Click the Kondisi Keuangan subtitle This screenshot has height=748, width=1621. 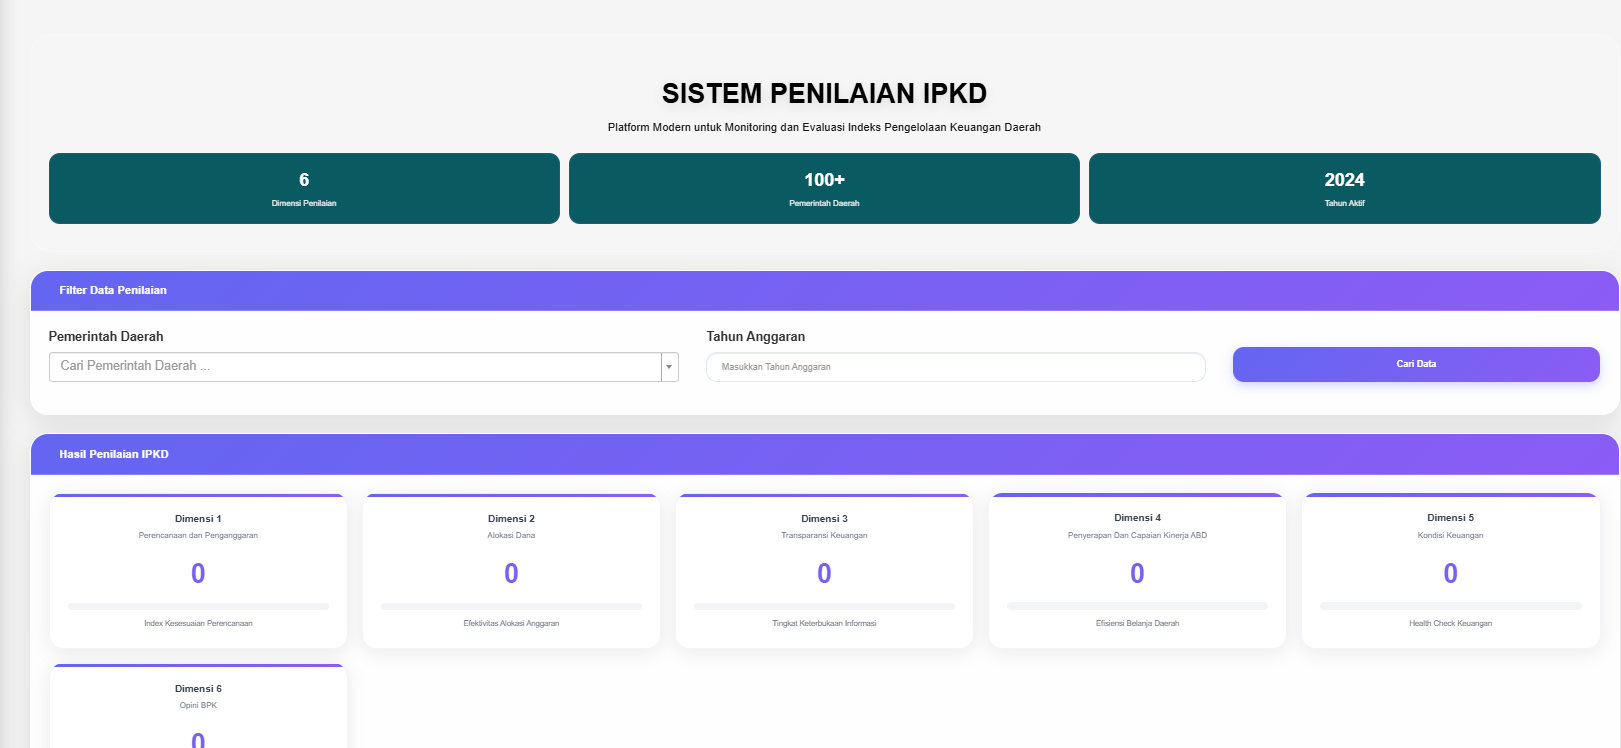tap(1450, 536)
